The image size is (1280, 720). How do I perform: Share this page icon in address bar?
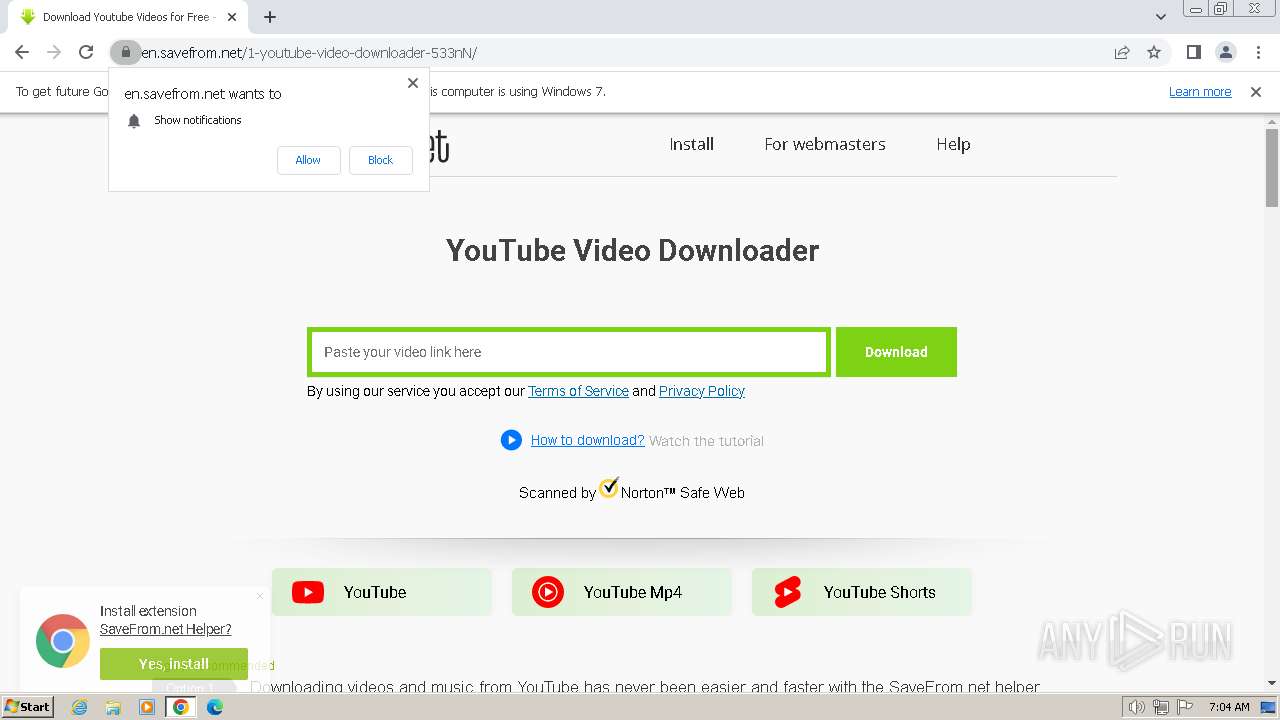pos(1122,52)
